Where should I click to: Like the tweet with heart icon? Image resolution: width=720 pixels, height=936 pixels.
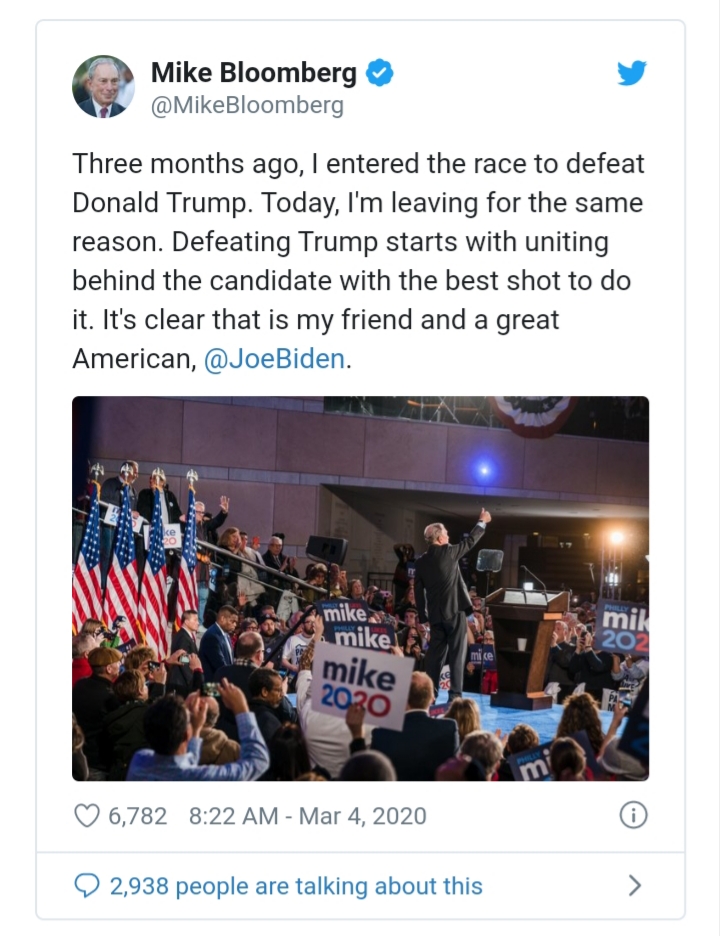(x=87, y=815)
